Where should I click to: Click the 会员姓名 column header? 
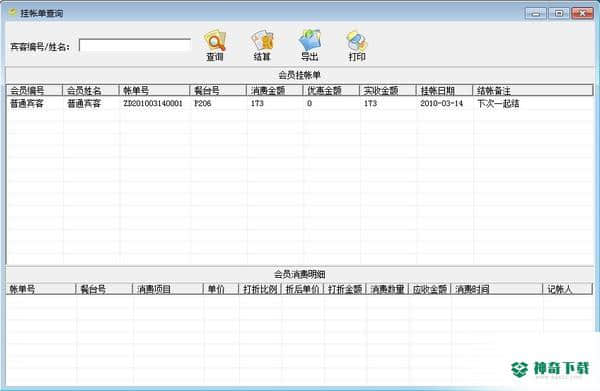tap(91, 90)
